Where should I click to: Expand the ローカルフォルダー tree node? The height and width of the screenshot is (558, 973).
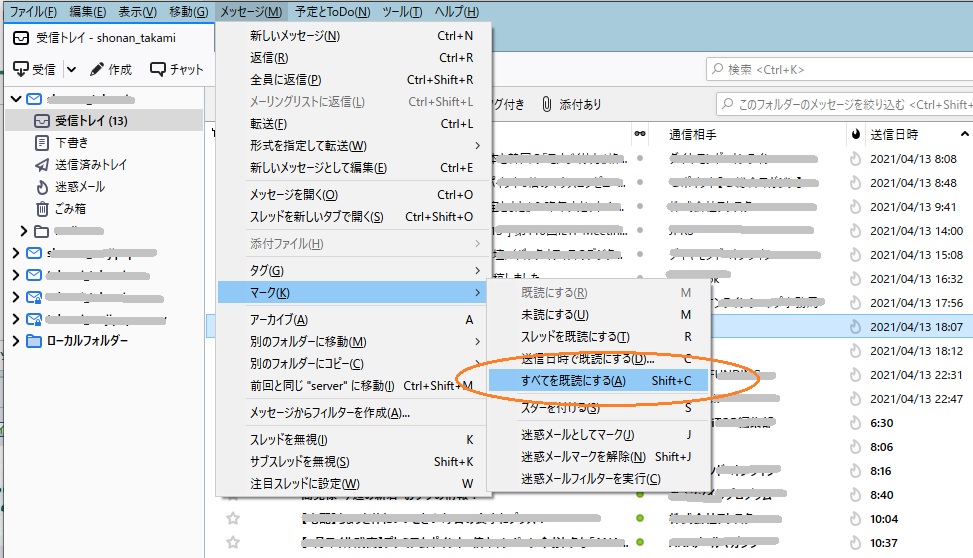[15, 341]
